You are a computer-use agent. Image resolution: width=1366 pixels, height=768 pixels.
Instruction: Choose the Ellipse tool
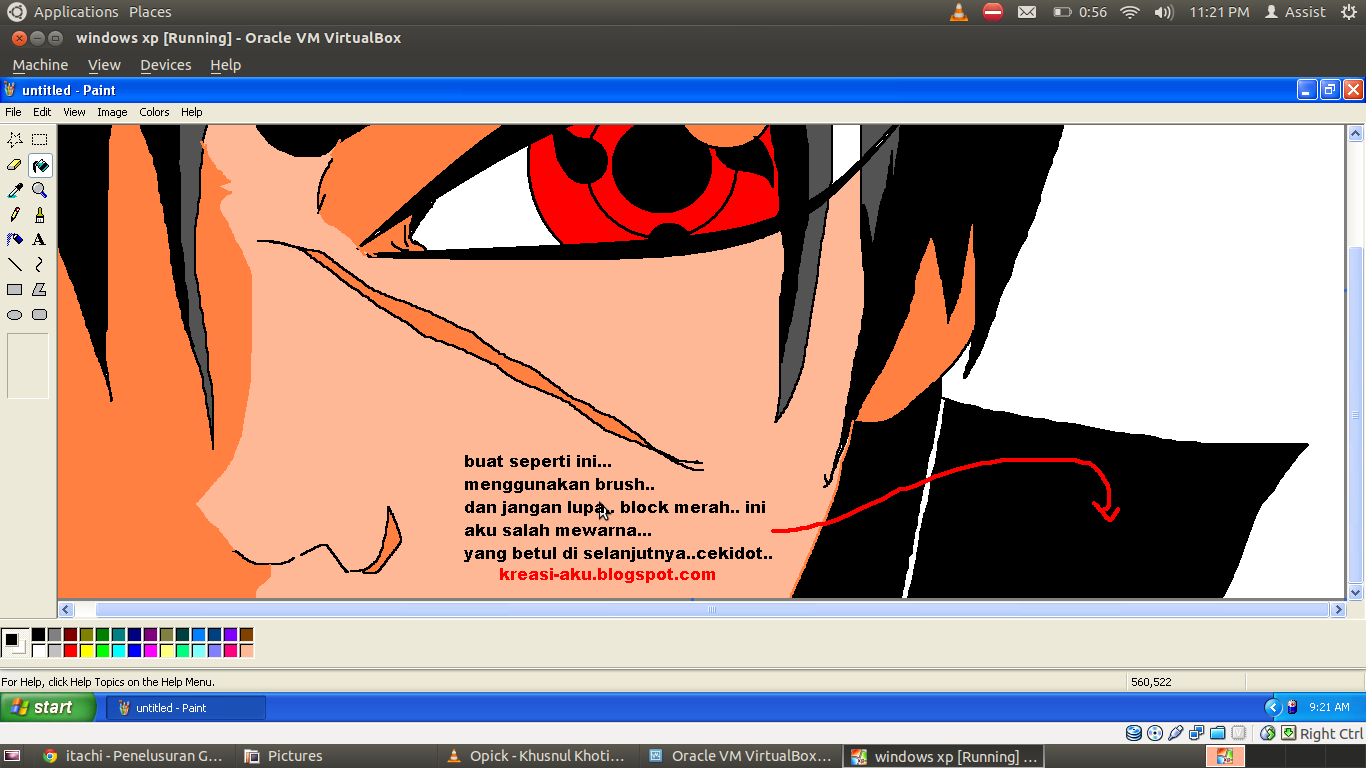point(15,315)
